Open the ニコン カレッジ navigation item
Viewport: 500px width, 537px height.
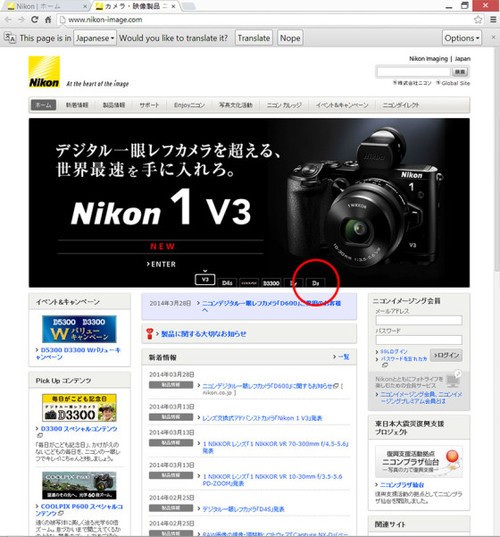(x=284, y=105)
